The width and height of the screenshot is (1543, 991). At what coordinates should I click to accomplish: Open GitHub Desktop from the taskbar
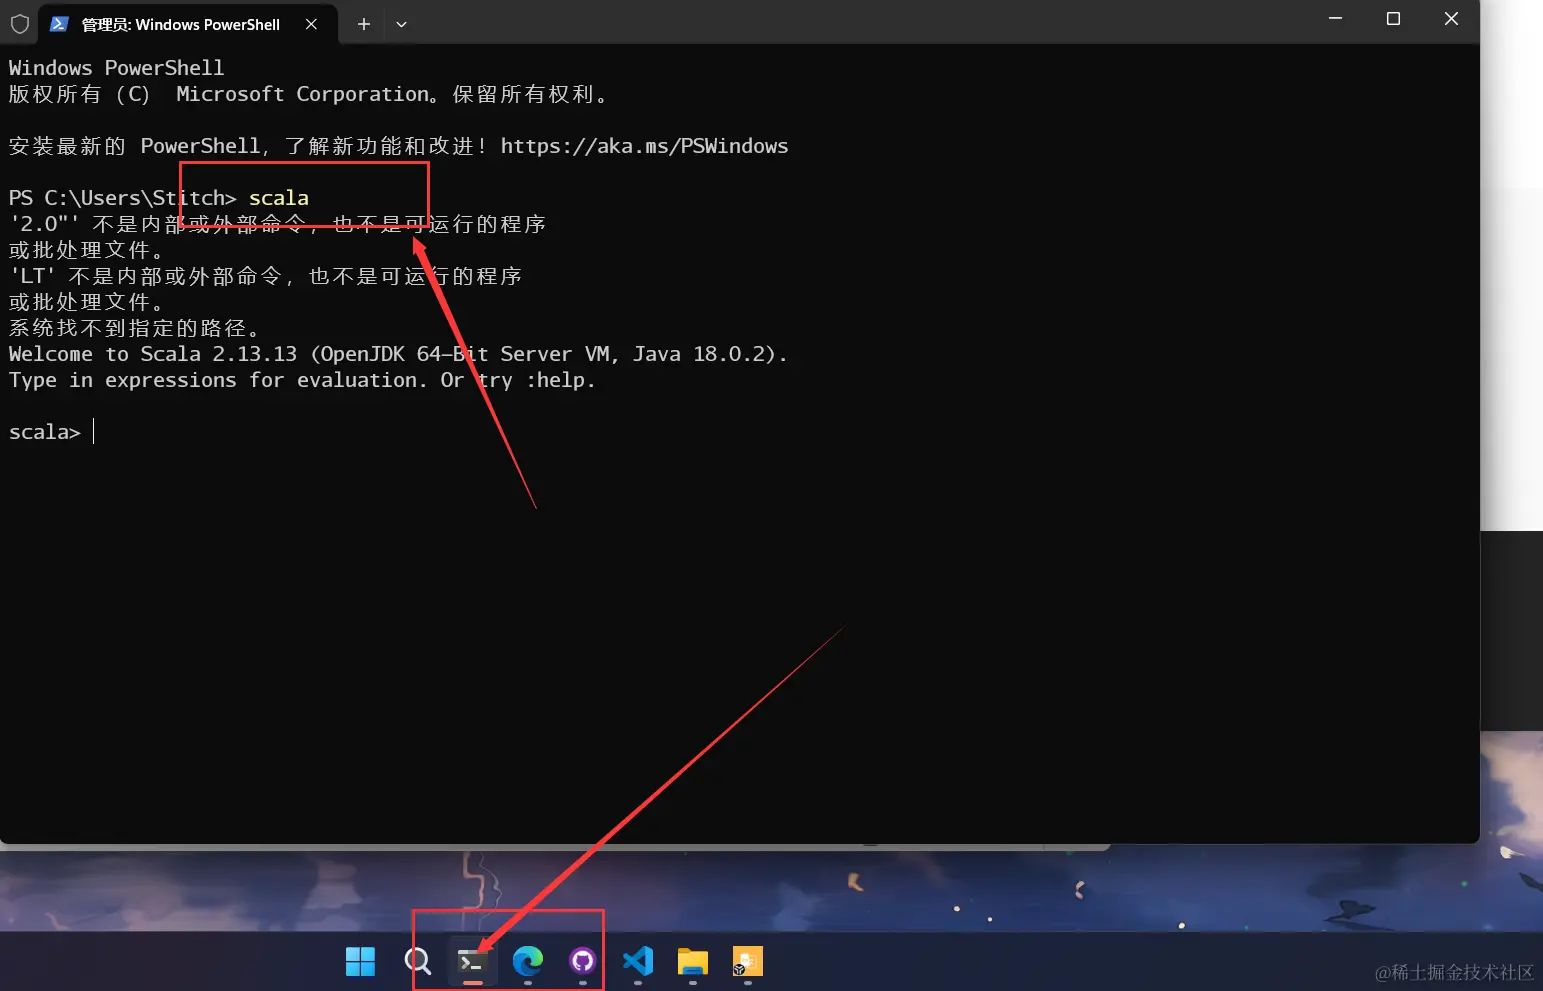tap(582, 961)
